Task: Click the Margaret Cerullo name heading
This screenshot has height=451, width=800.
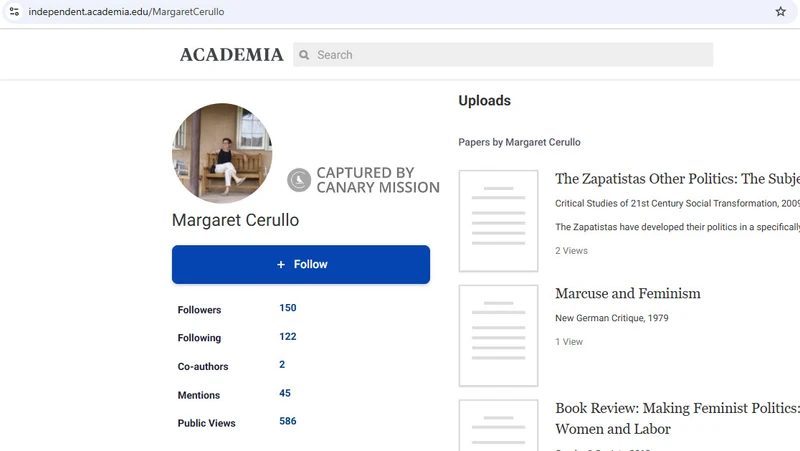Action: [235, 220]
